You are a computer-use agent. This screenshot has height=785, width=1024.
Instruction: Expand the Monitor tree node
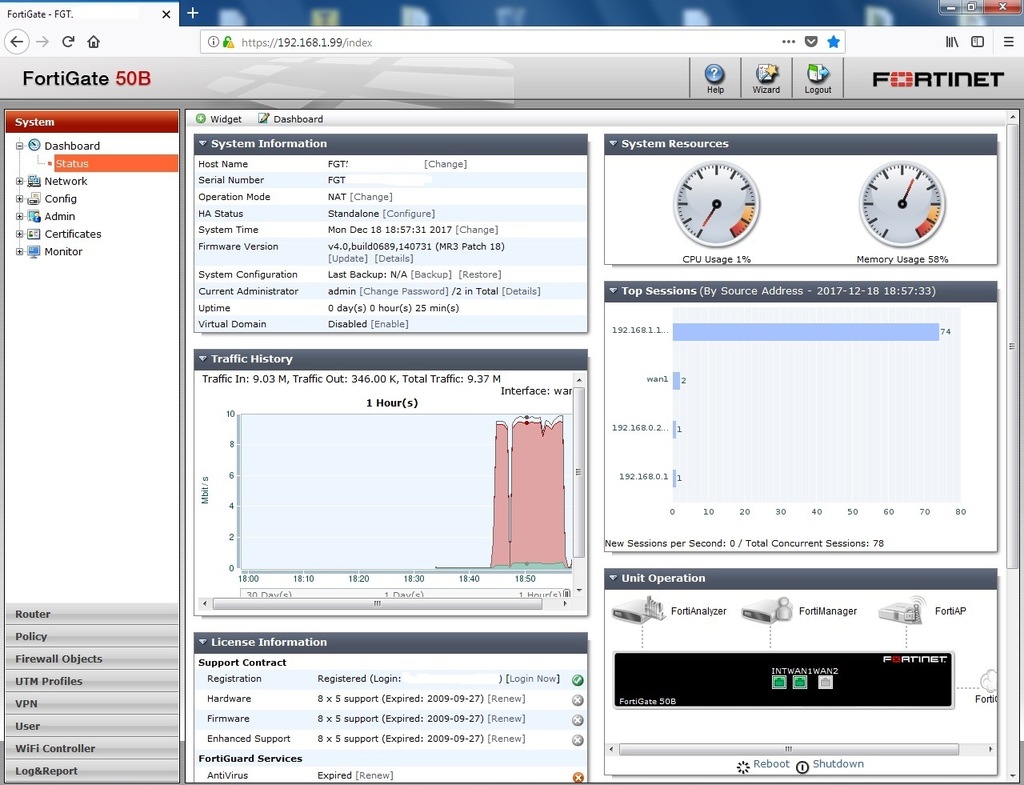coord(20,251)
